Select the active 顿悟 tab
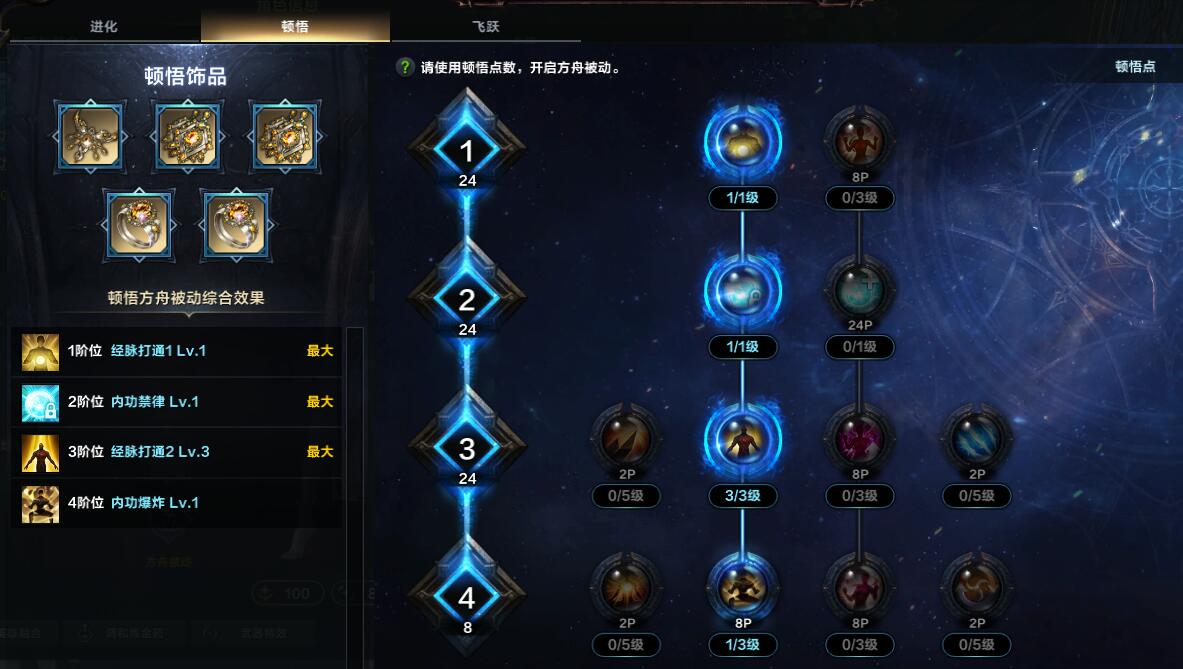This screenshot has width=1183, height=669. click(295, 26)
